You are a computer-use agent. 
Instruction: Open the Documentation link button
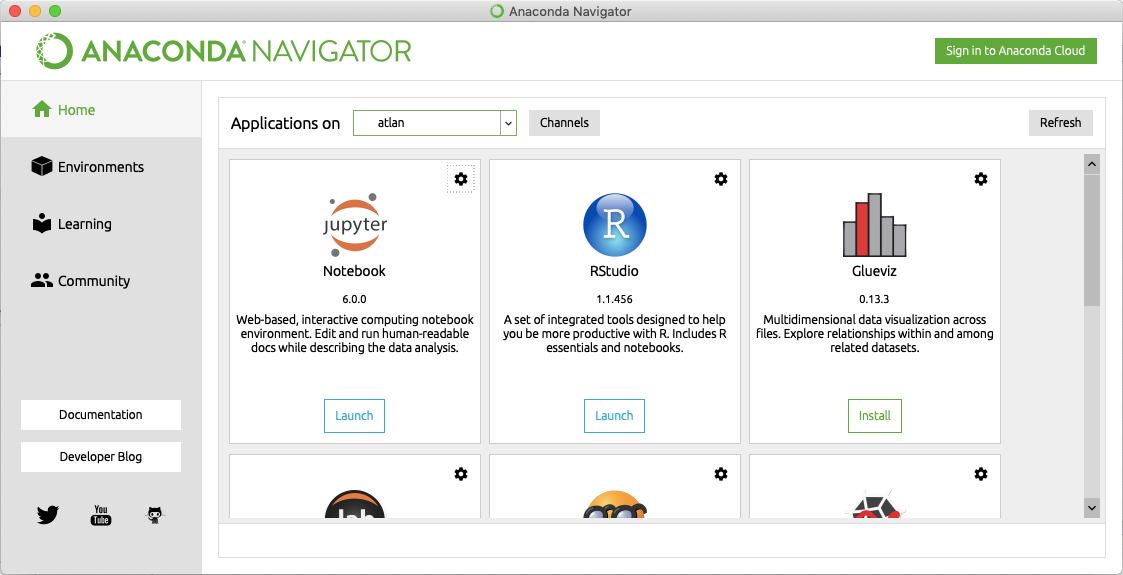point(101,415)
